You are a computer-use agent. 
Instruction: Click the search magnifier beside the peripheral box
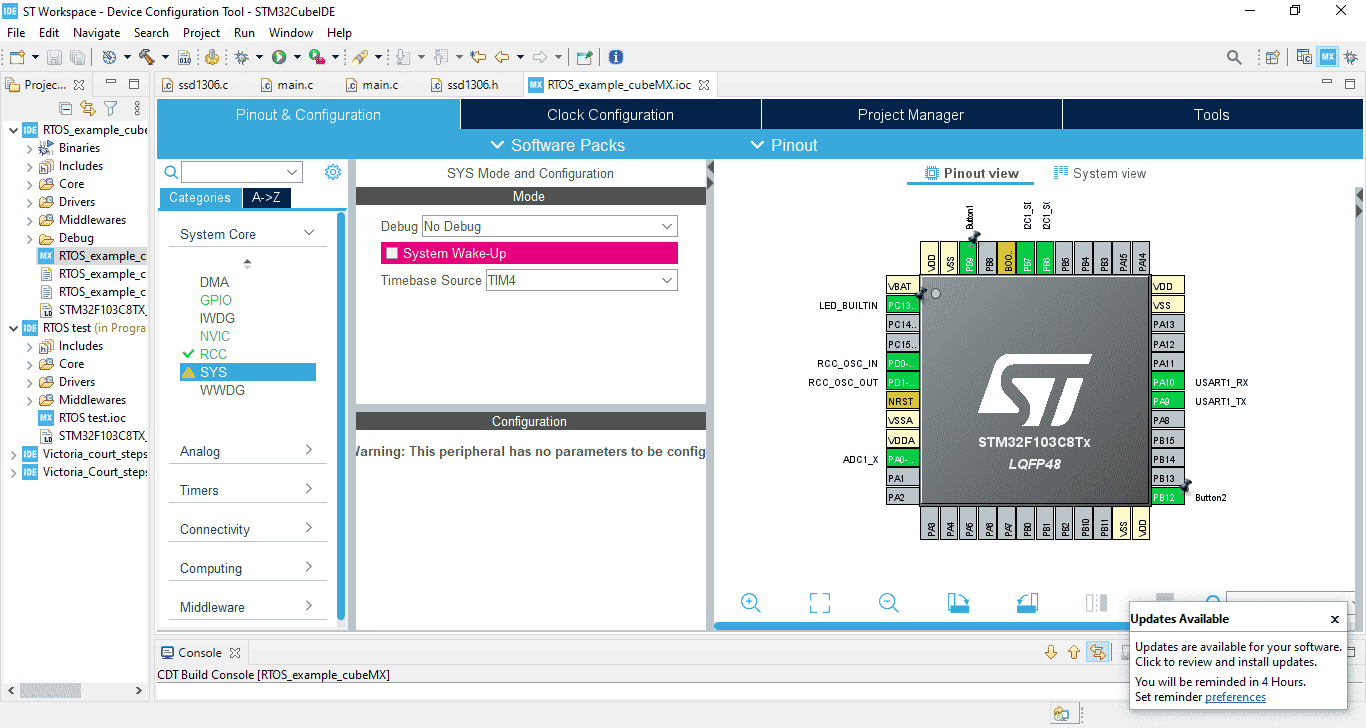click(x=171, y=172)
